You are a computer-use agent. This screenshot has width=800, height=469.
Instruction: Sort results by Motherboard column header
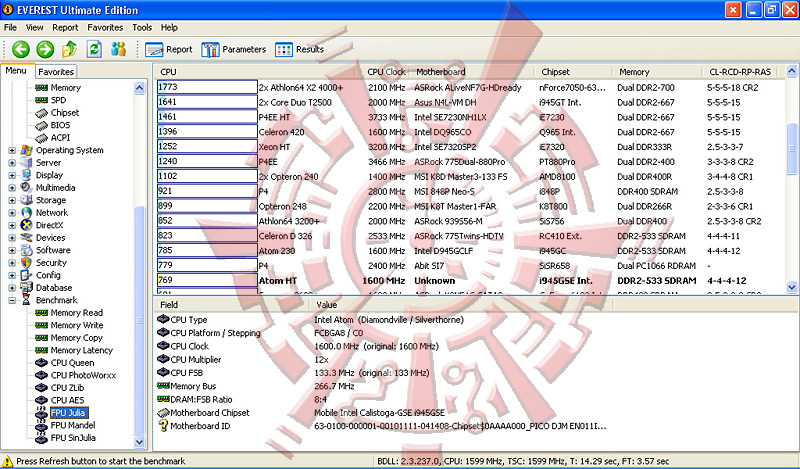point(471,72)
